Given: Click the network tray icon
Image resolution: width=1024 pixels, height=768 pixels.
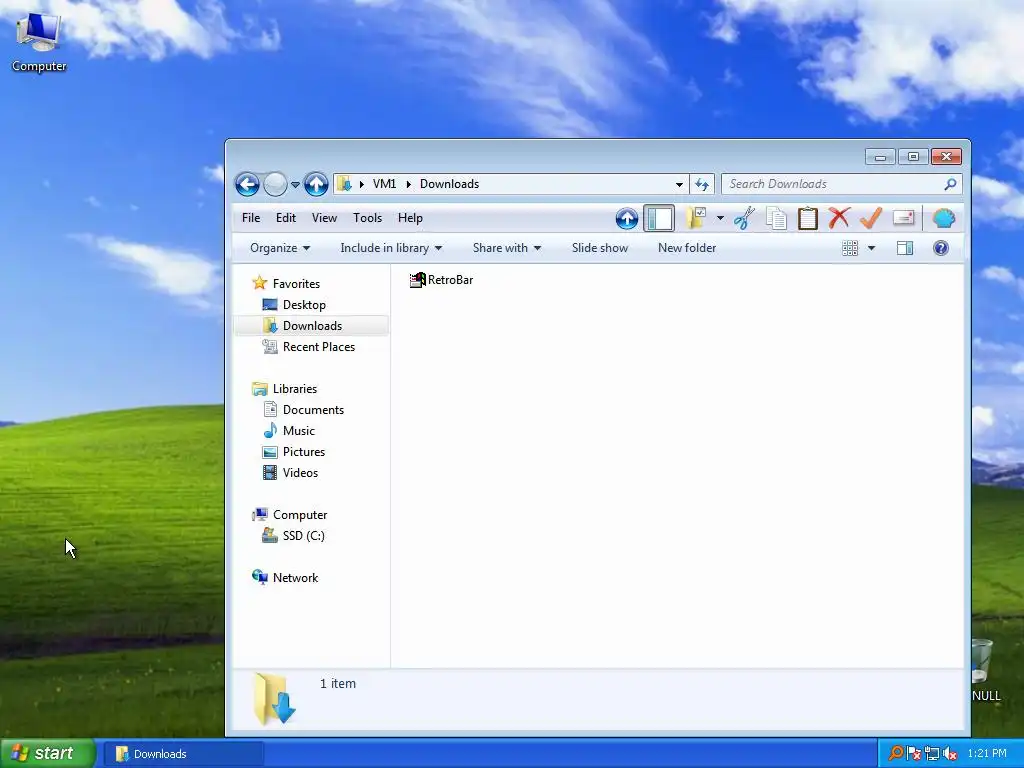Looking at the screenshot, I should click(931, 754).
